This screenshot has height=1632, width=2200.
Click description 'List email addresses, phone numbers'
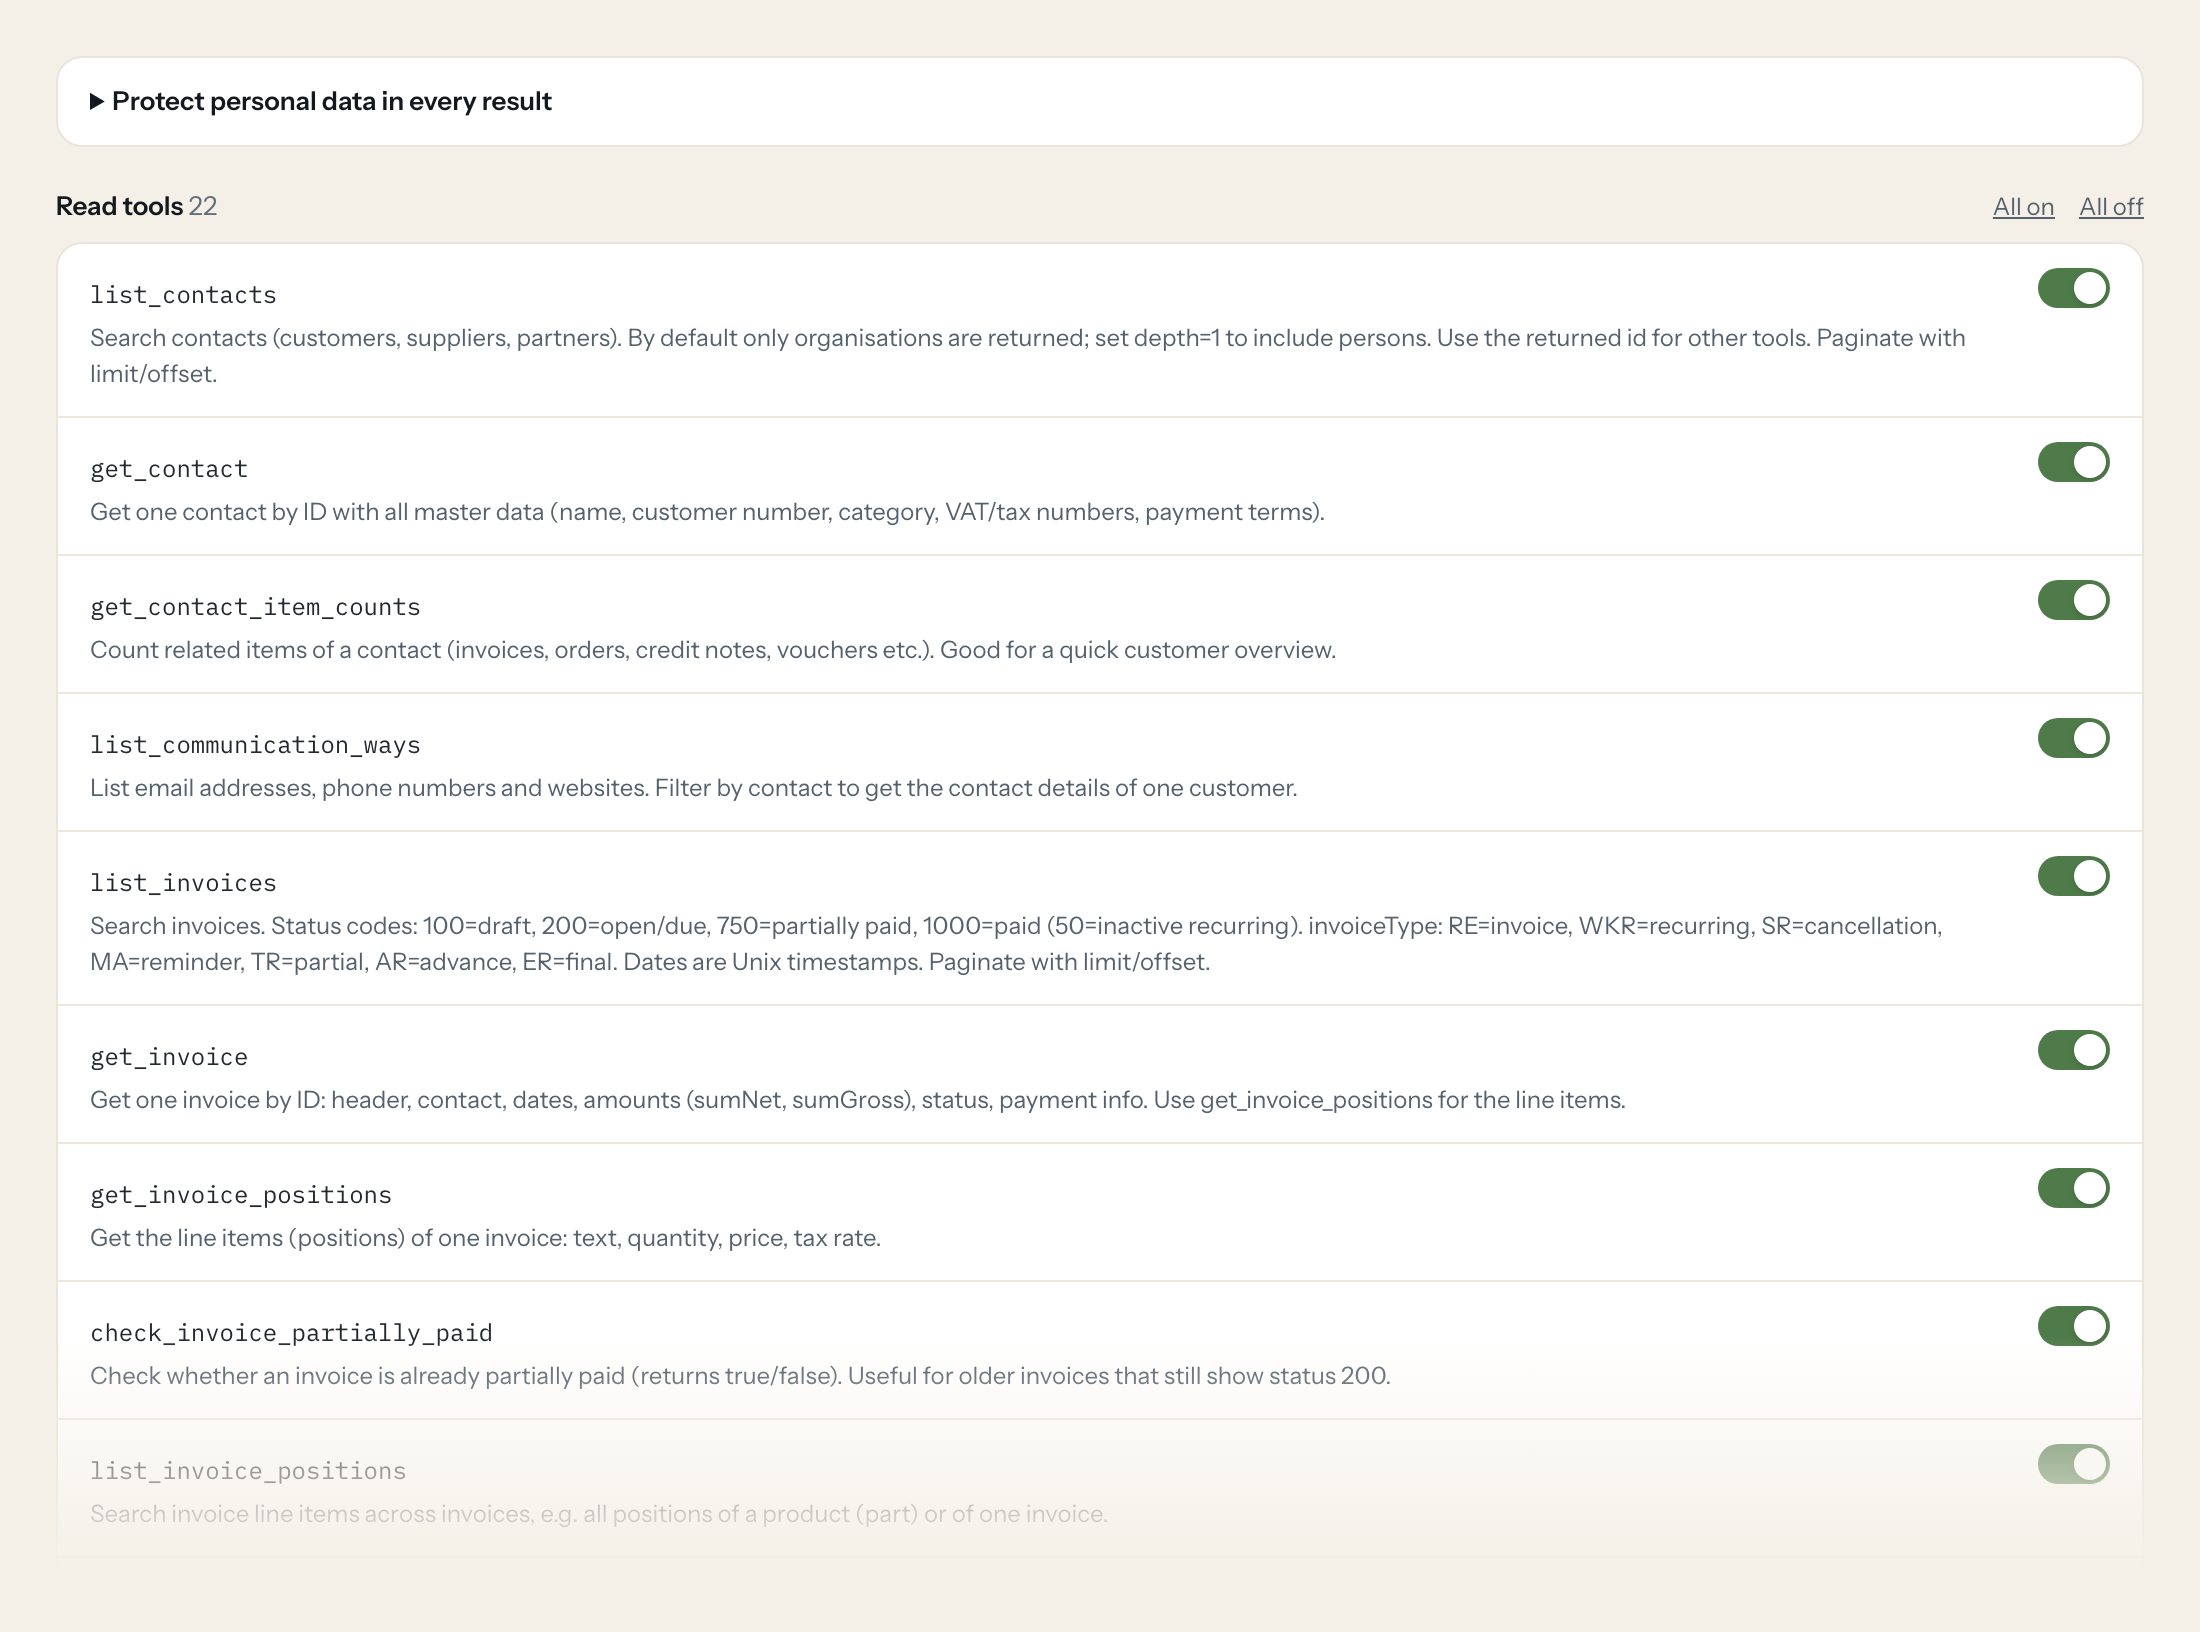[x=694, y=788]
